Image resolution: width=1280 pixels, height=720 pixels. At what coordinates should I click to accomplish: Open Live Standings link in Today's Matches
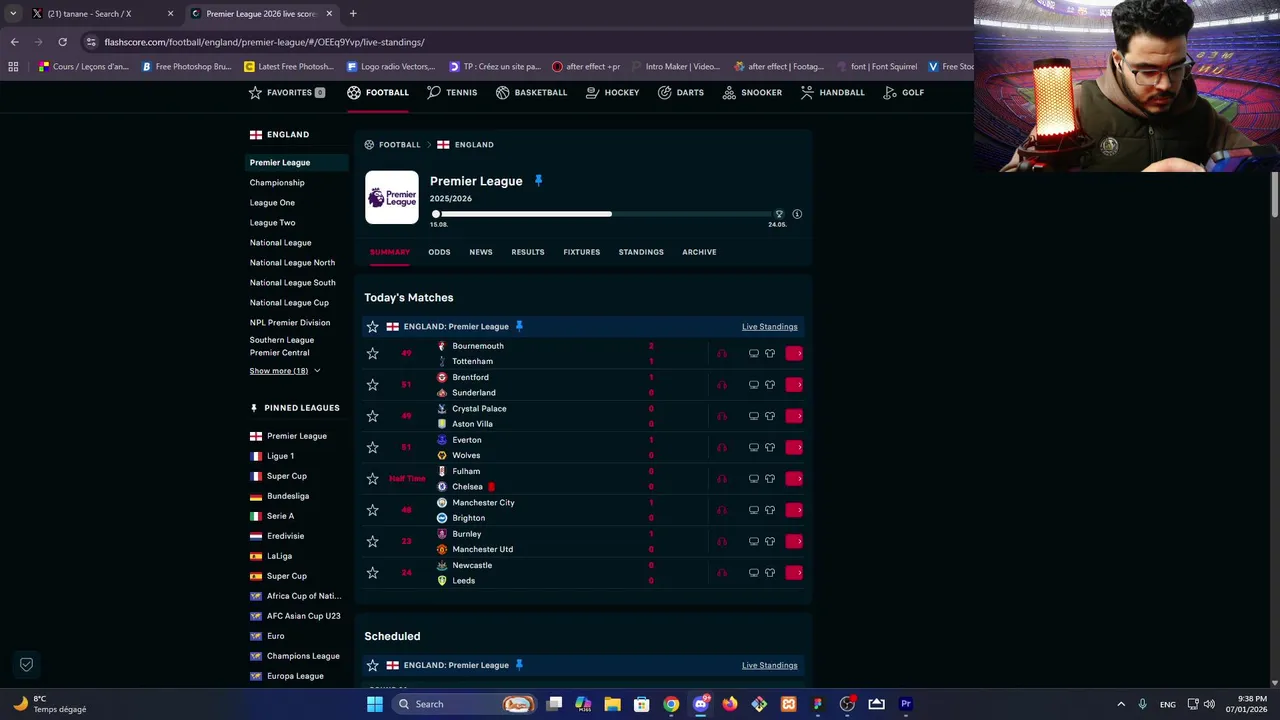coord(770,327)
